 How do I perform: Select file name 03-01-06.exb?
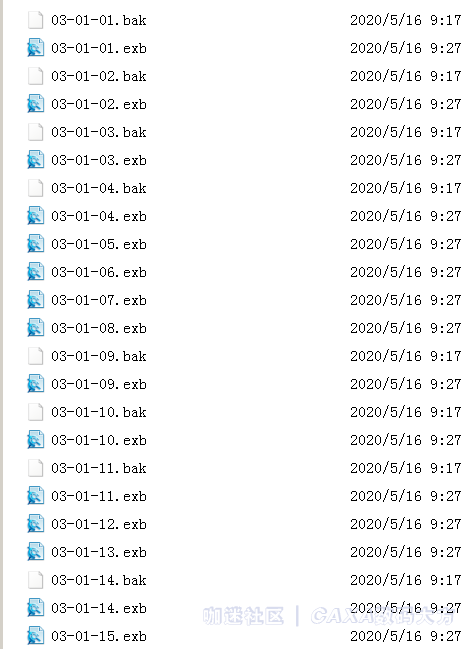coord(99,272)
